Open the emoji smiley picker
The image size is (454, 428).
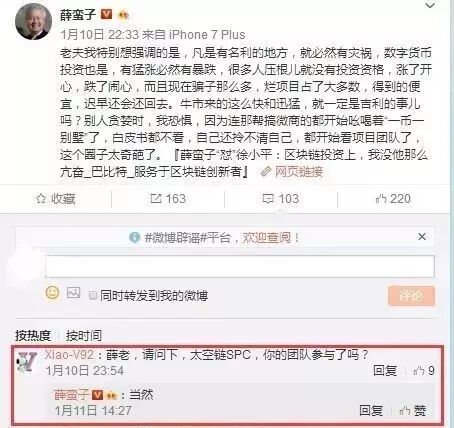pyautogui.click(x=52, y=293)
